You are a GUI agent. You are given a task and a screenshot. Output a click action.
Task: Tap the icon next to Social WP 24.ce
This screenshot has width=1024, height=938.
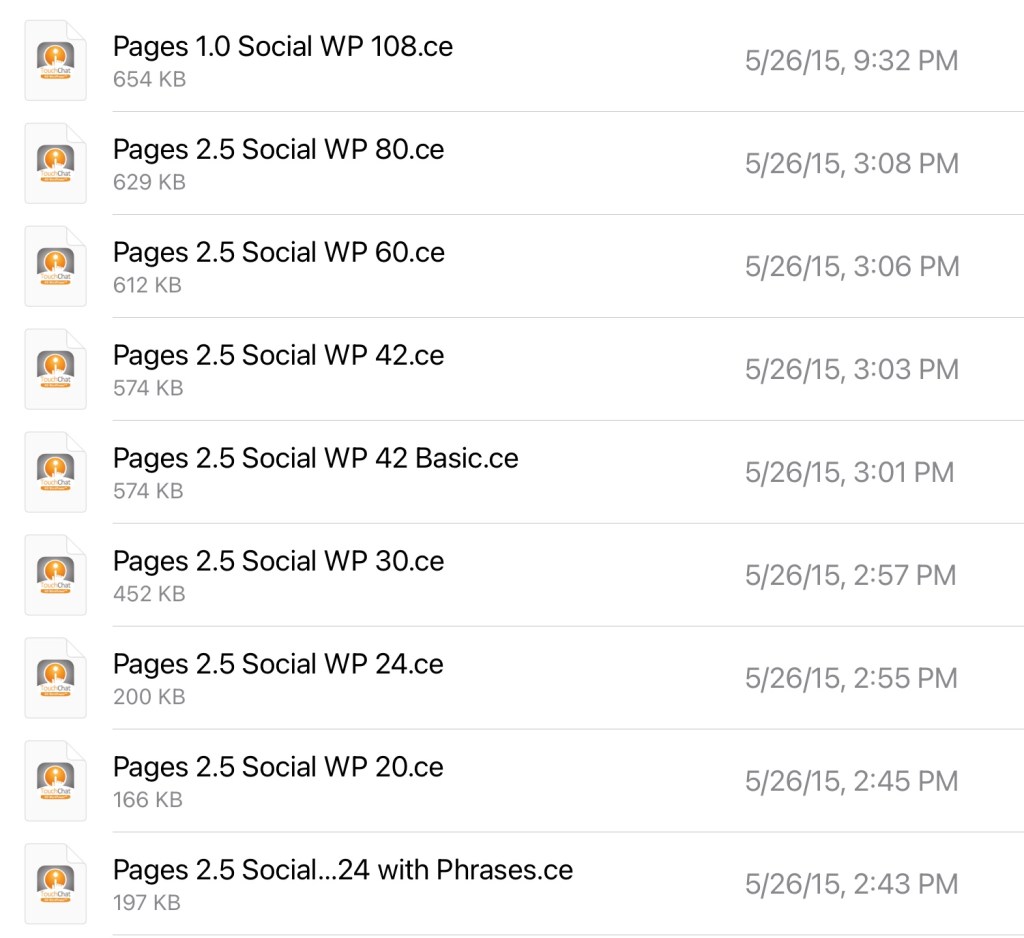(55, 679)
